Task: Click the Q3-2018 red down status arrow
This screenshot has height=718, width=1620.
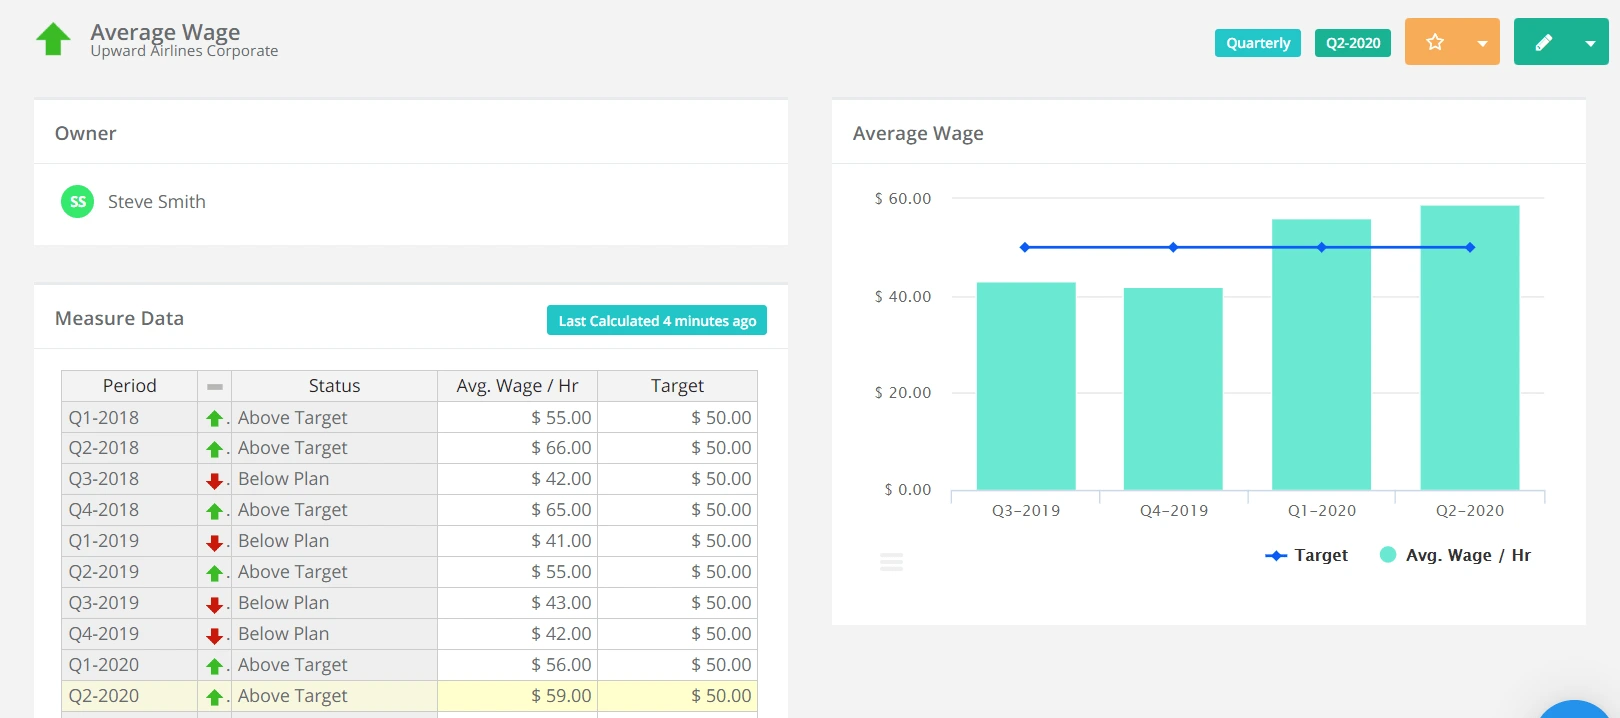Action: [214, 480]
